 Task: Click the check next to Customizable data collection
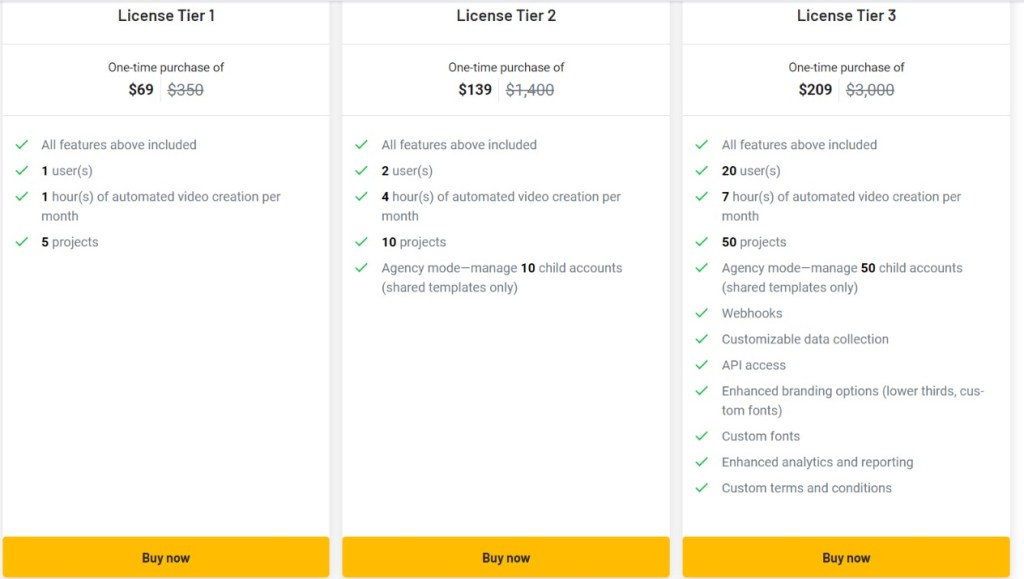coord(702,339)
